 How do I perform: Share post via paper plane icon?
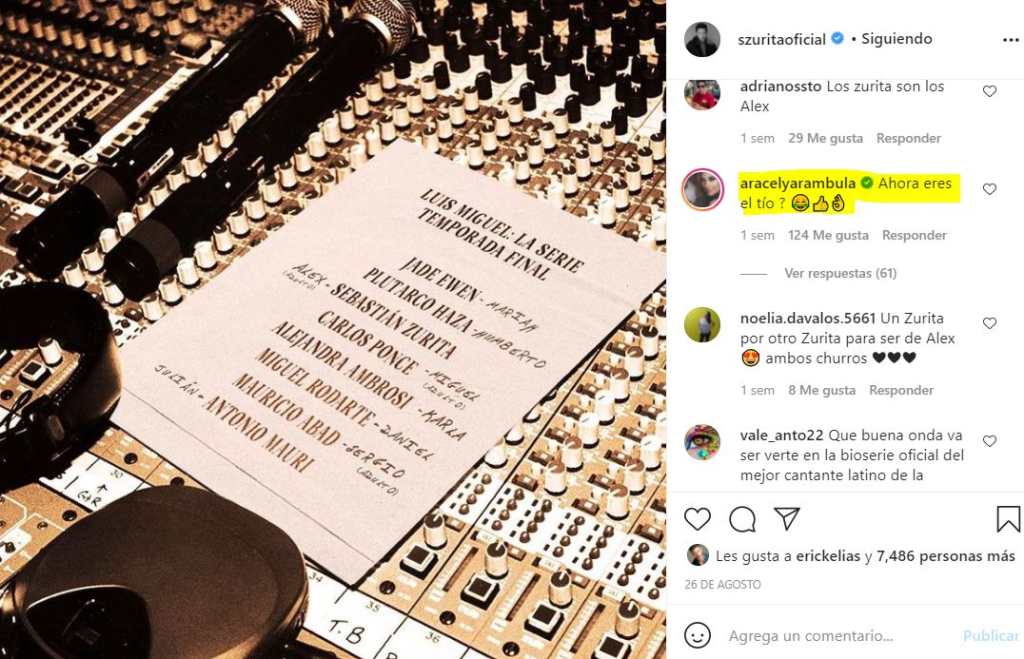[x=787, y=519]
